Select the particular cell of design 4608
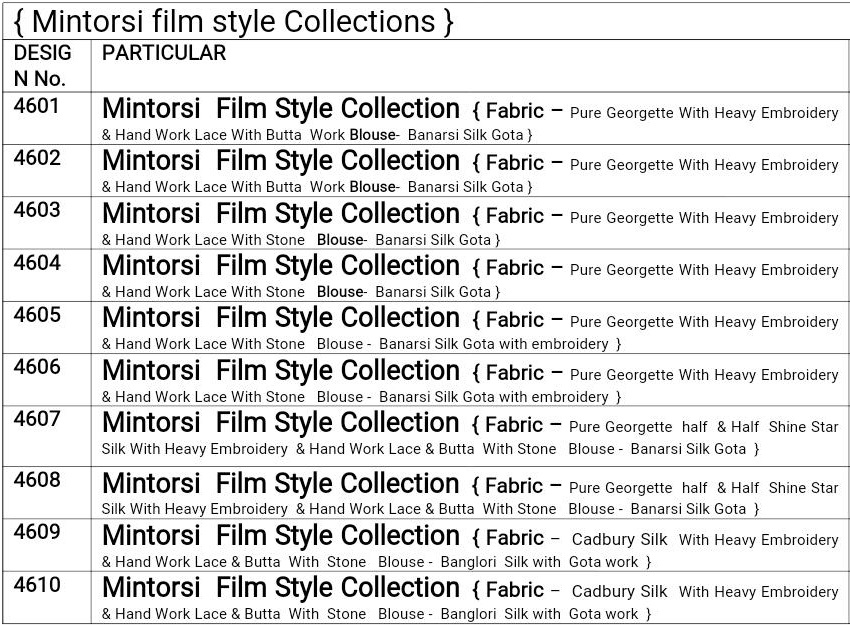 [x=470, y=496]
